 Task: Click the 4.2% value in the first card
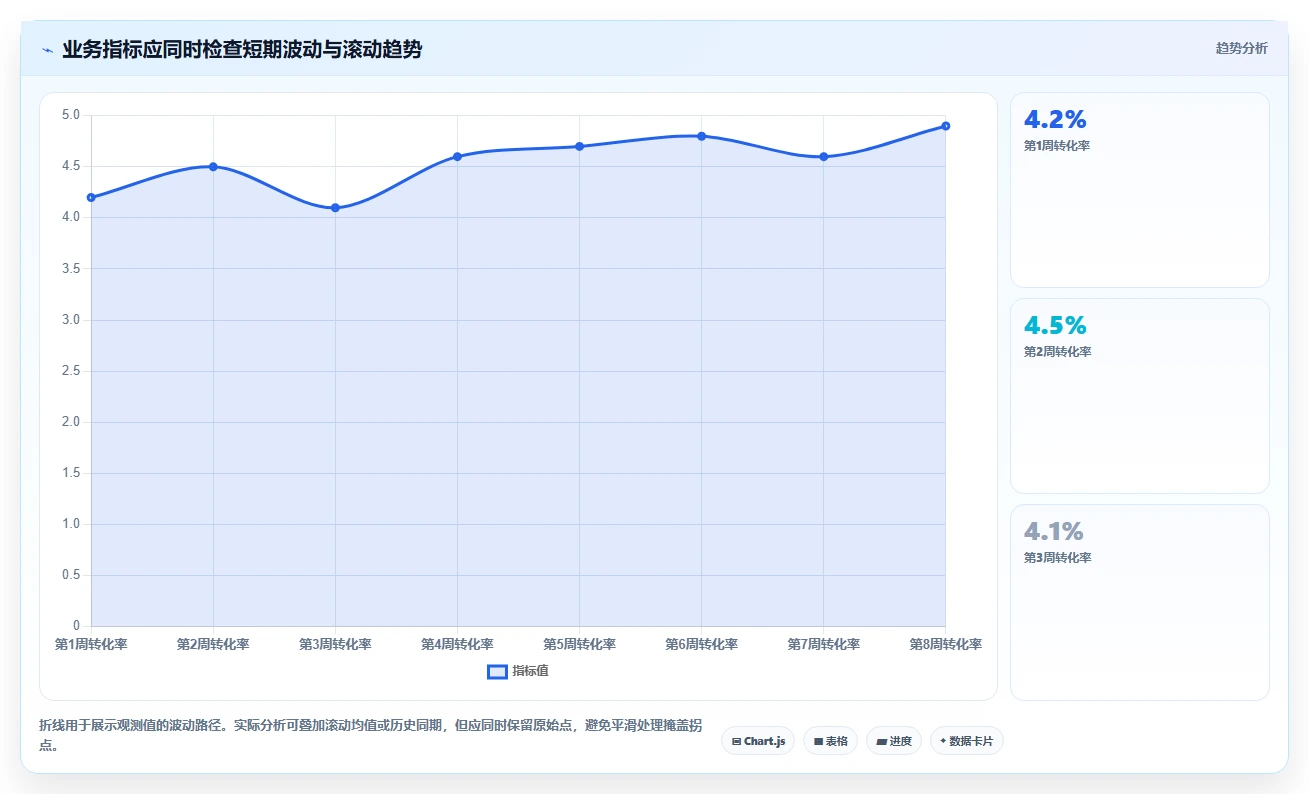tap(1055, 120)
